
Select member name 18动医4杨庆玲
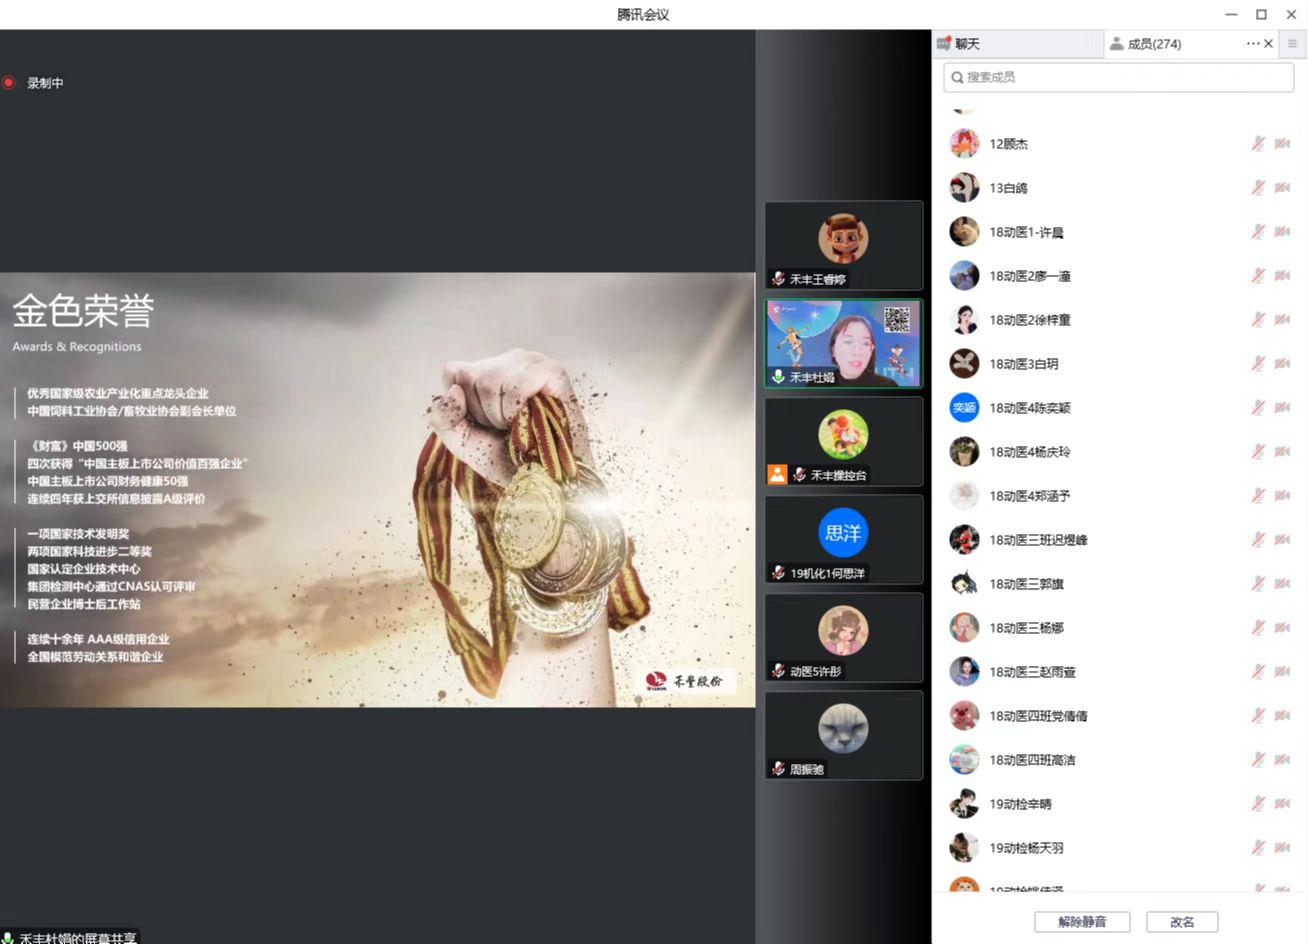click(1030, 452)
